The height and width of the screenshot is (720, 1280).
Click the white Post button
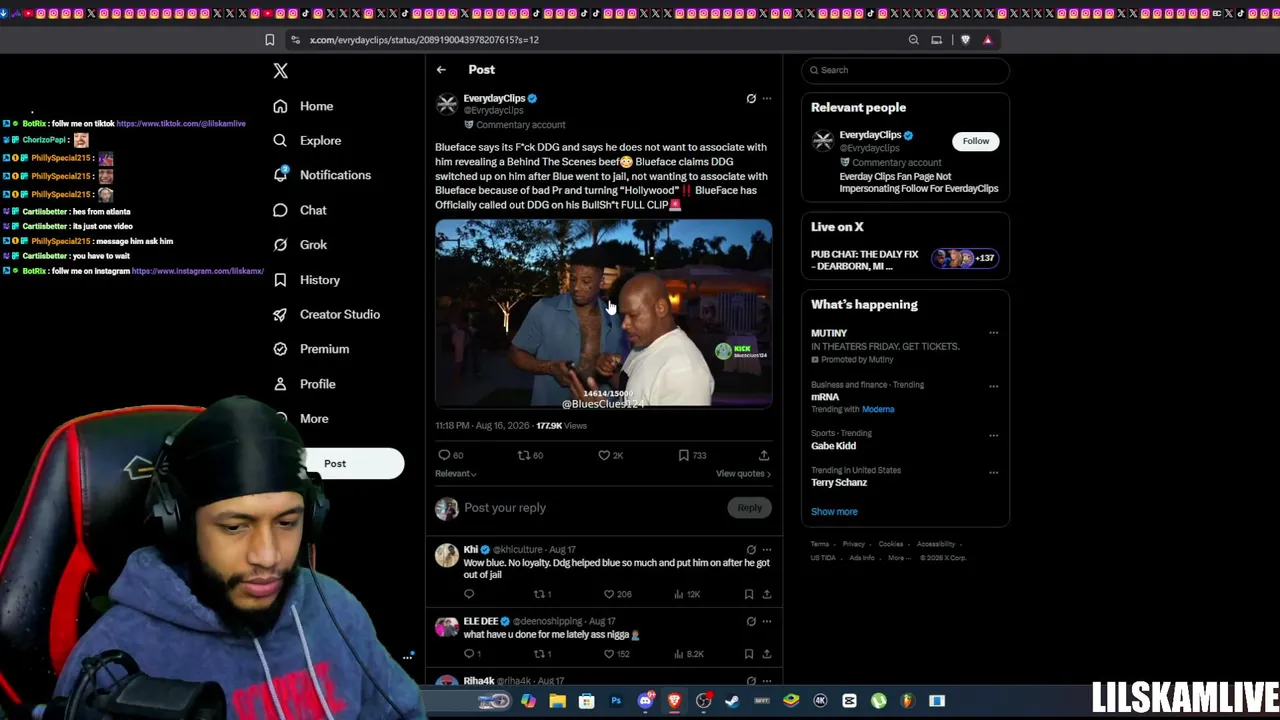pos(352,464)
